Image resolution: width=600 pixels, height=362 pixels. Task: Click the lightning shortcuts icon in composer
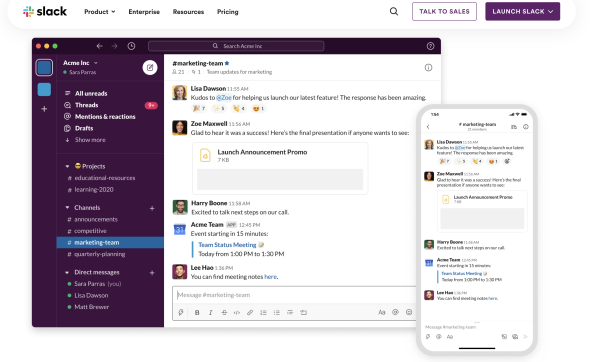point(181,313)
